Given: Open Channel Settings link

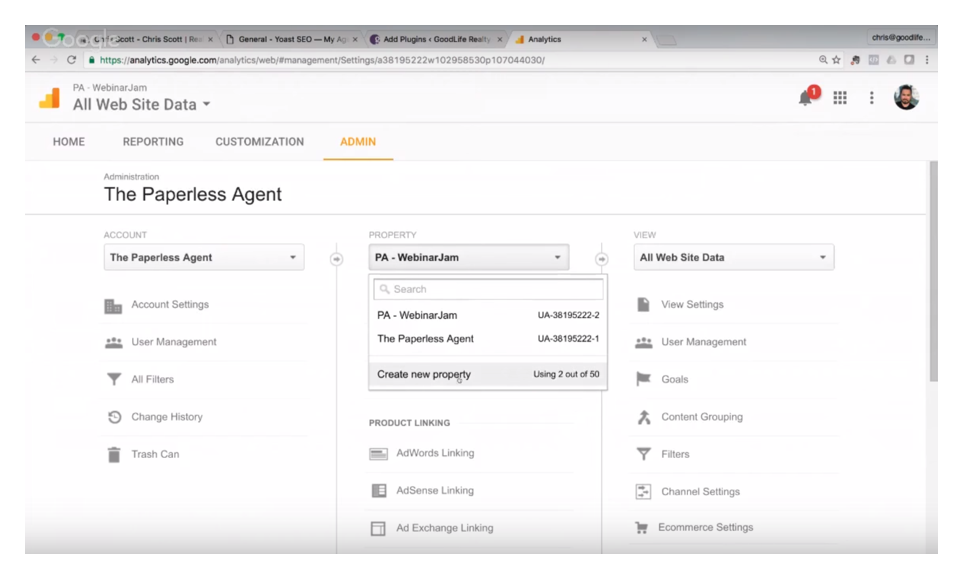Looking at the screenshot, I should (700, 491).
